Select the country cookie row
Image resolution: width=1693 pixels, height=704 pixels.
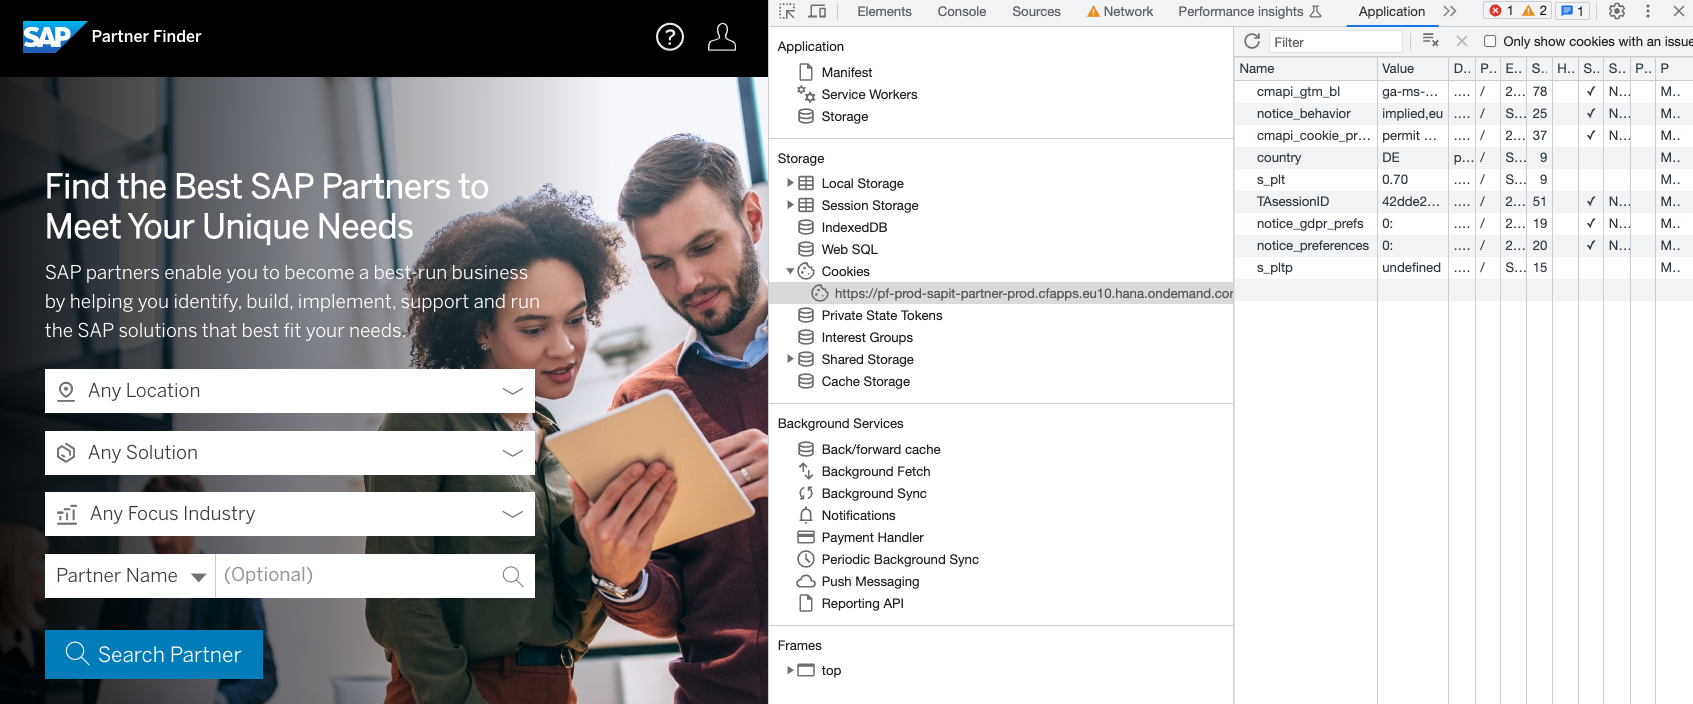click(1463, 157)
